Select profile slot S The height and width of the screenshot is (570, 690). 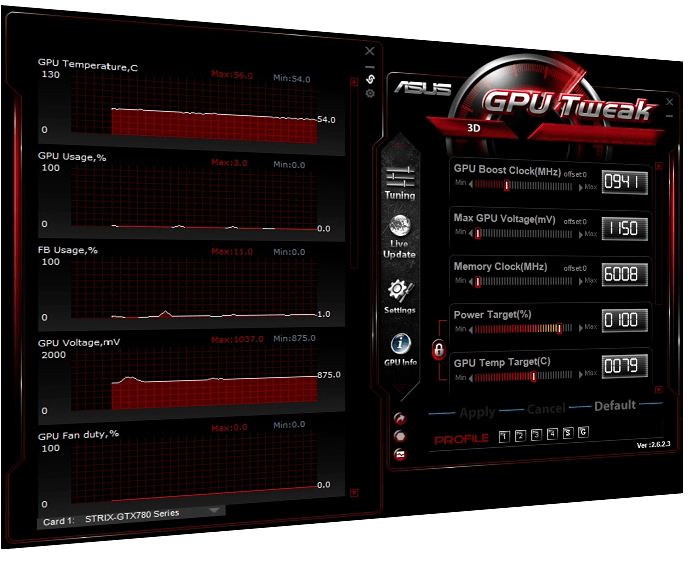[568, 433]
